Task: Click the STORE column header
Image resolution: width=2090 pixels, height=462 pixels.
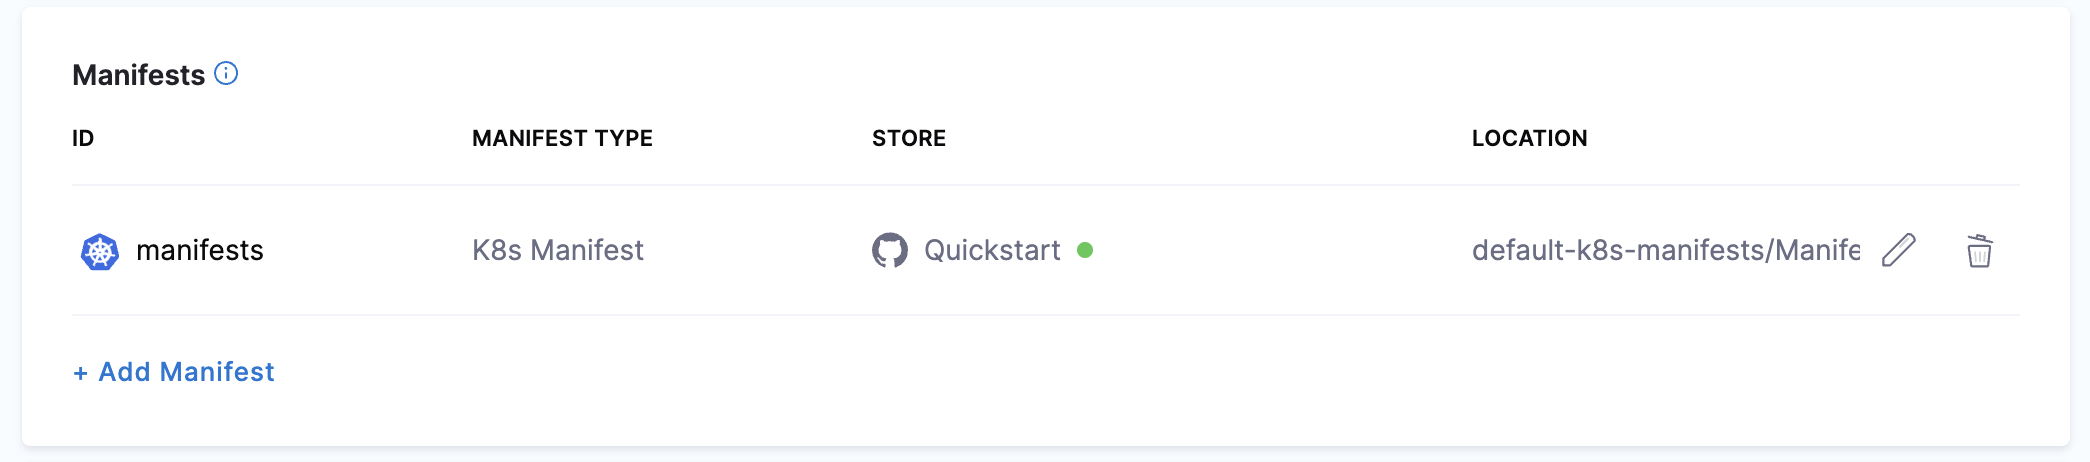Action: [908, 138]
